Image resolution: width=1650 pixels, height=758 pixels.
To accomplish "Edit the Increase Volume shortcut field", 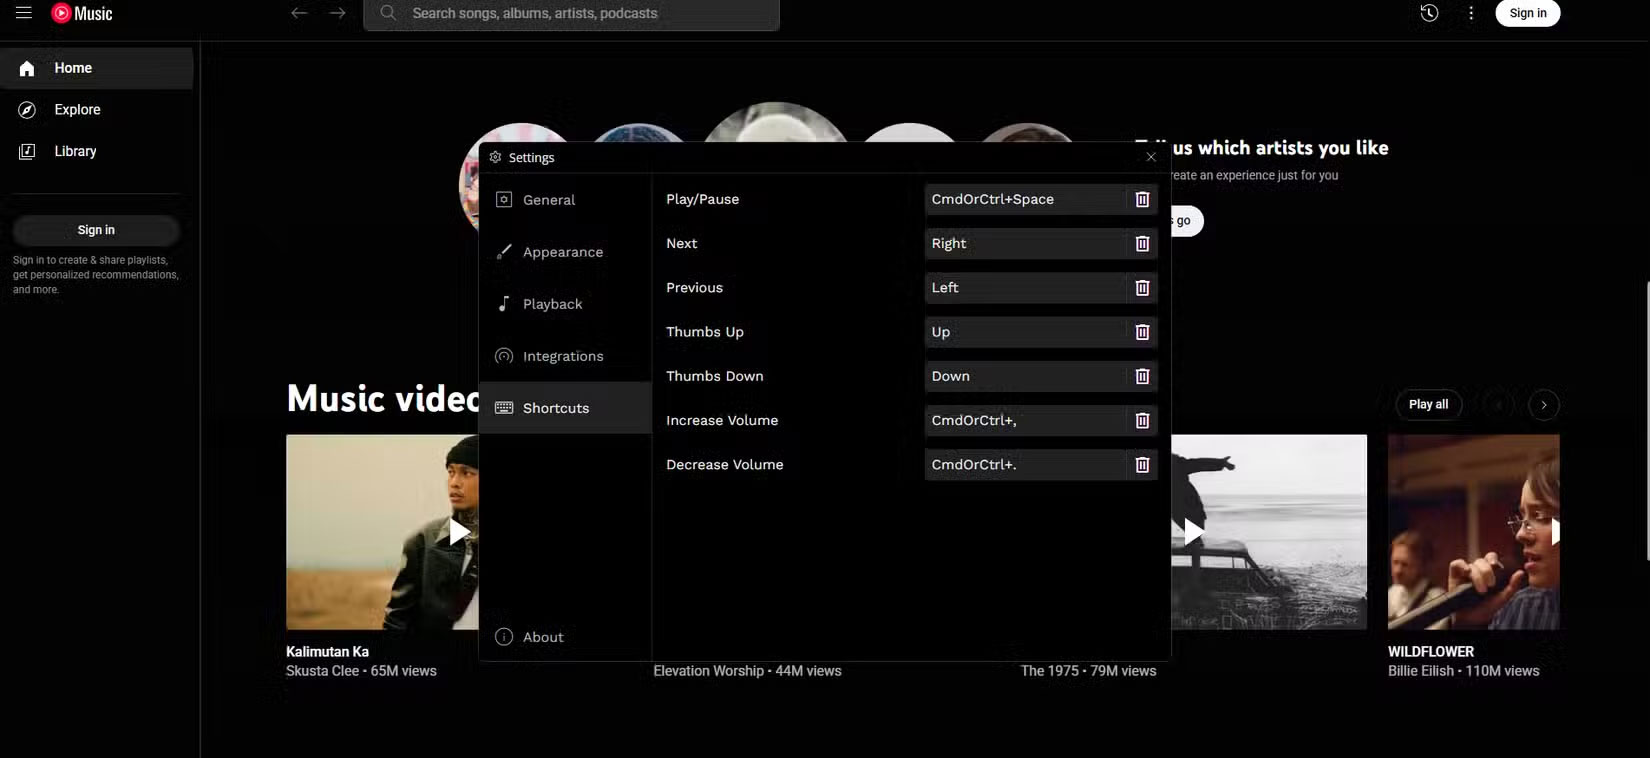I will pos(1024,421).
